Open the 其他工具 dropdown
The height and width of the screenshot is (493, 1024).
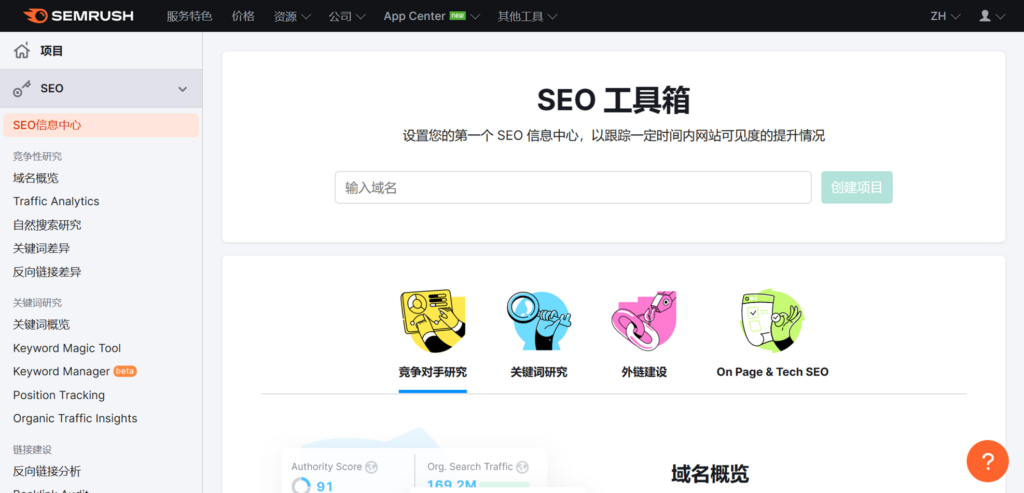(528, 16)
